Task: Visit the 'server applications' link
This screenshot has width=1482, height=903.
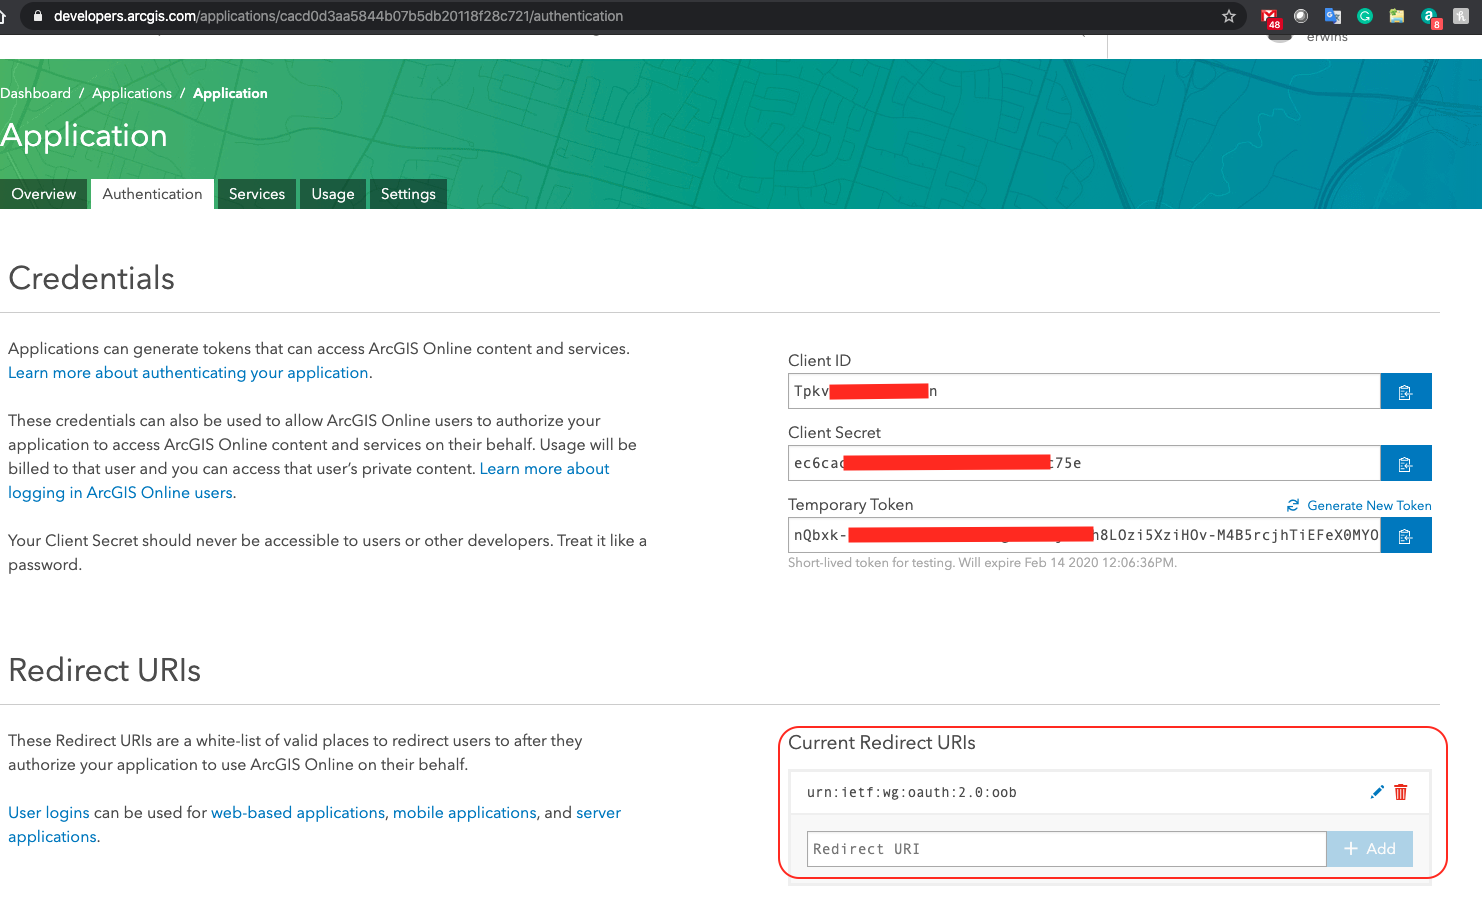Action: click(598, 813)
